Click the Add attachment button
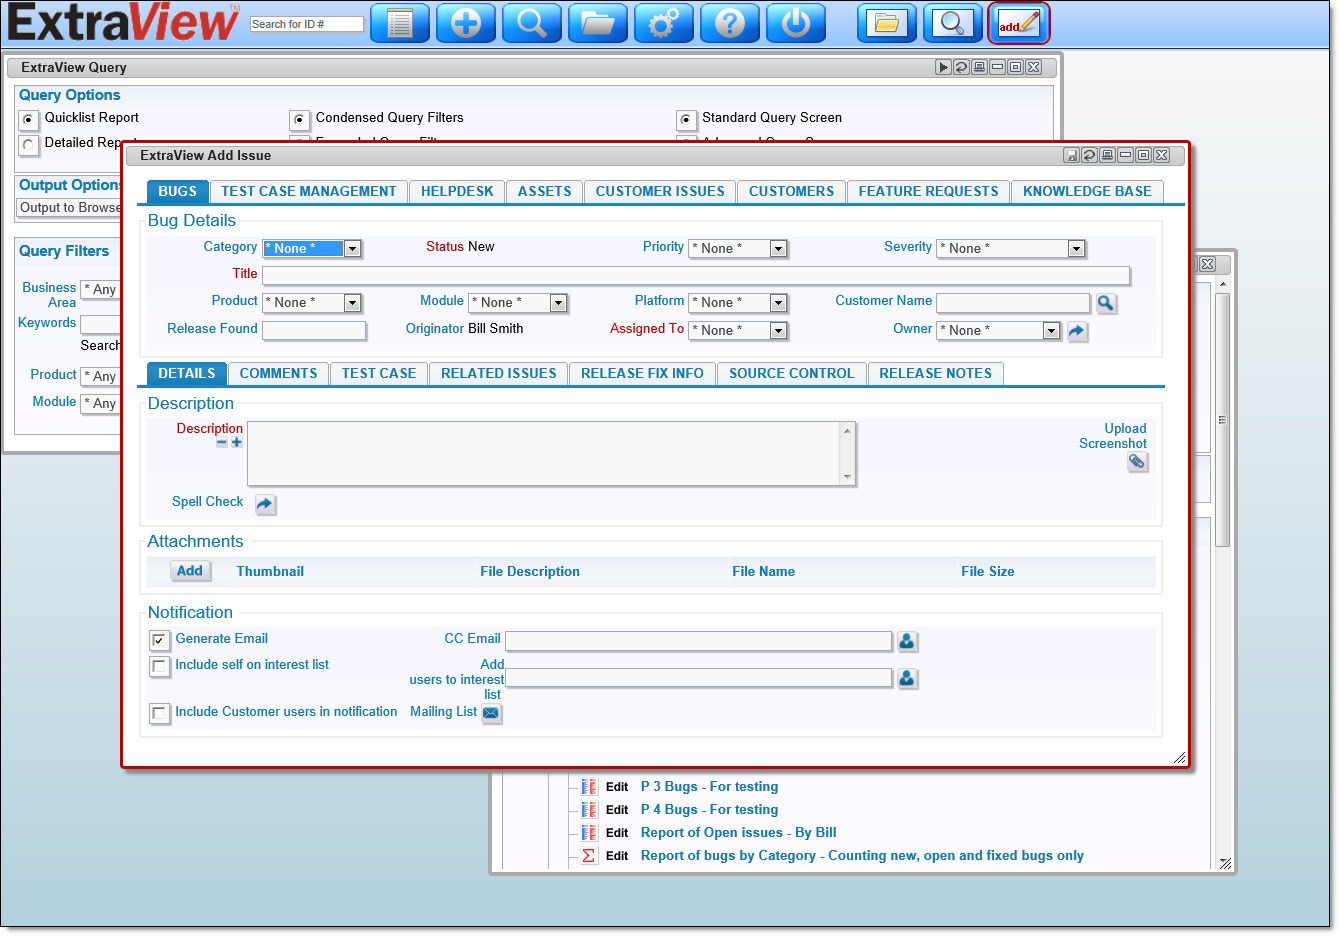This screenshot has width=1339, height=936. click(190, 571)
